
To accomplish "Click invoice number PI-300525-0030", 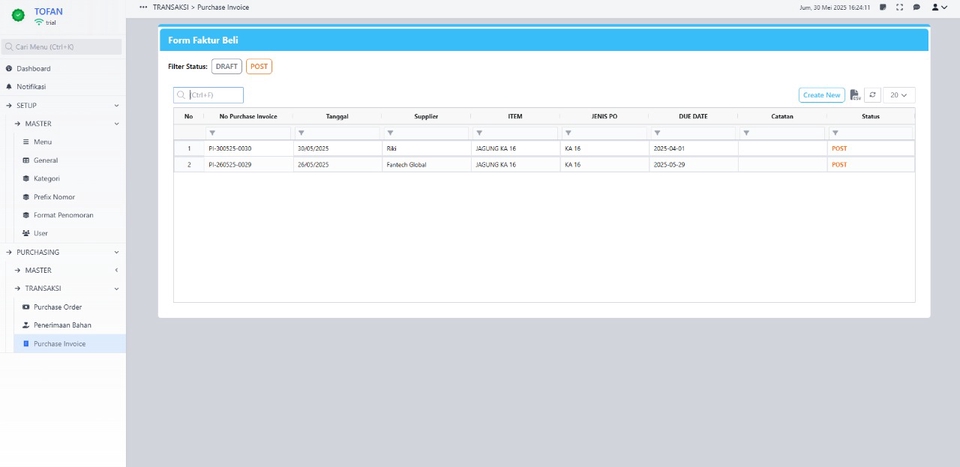I will (230, 149).
